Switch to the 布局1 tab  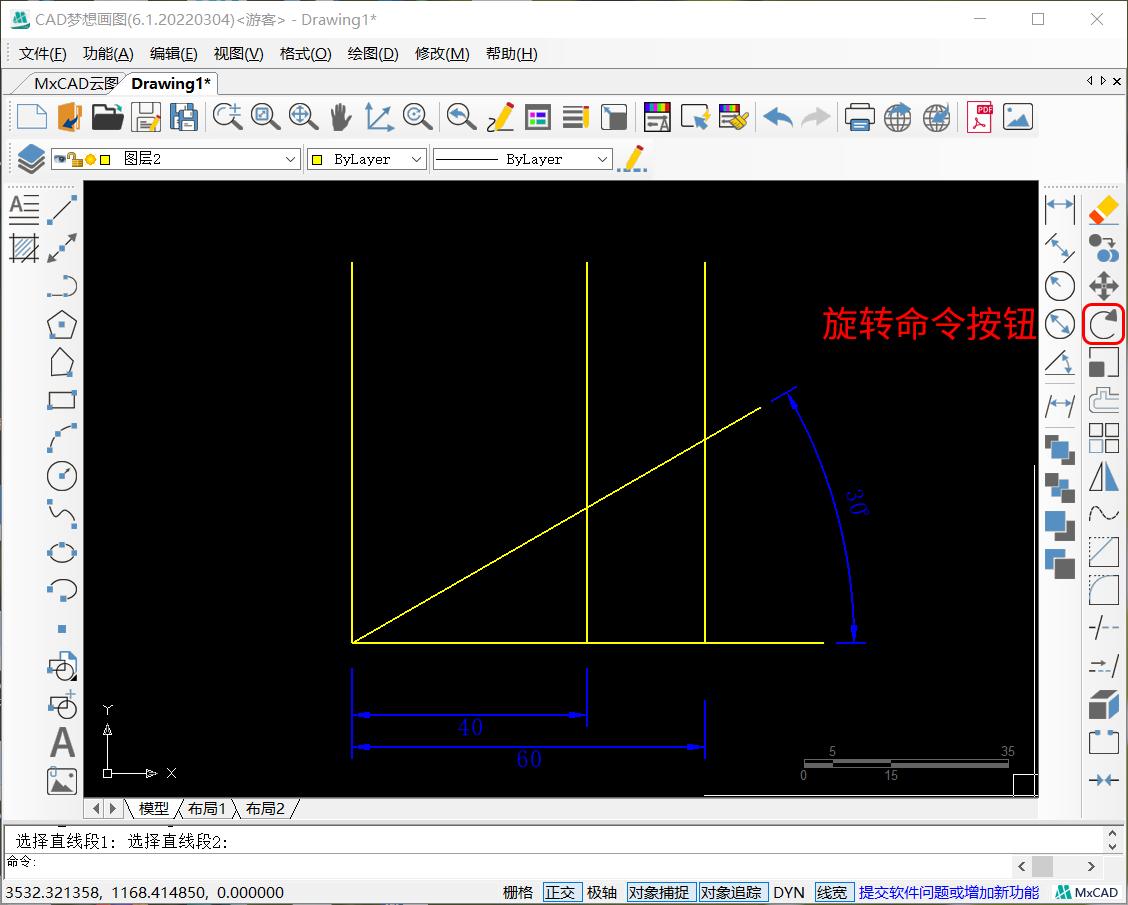pyautogui.click(x=207, y=809)
